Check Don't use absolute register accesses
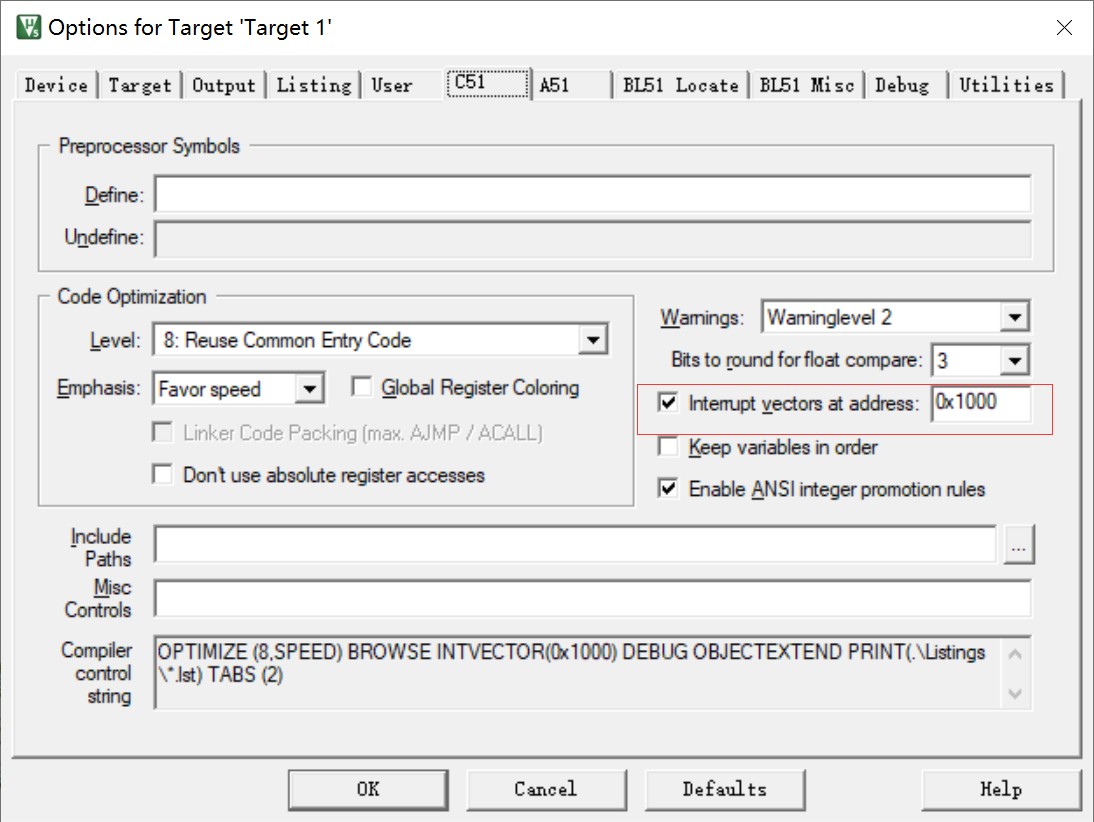The image size is (1094, 822). coord(163,474)
